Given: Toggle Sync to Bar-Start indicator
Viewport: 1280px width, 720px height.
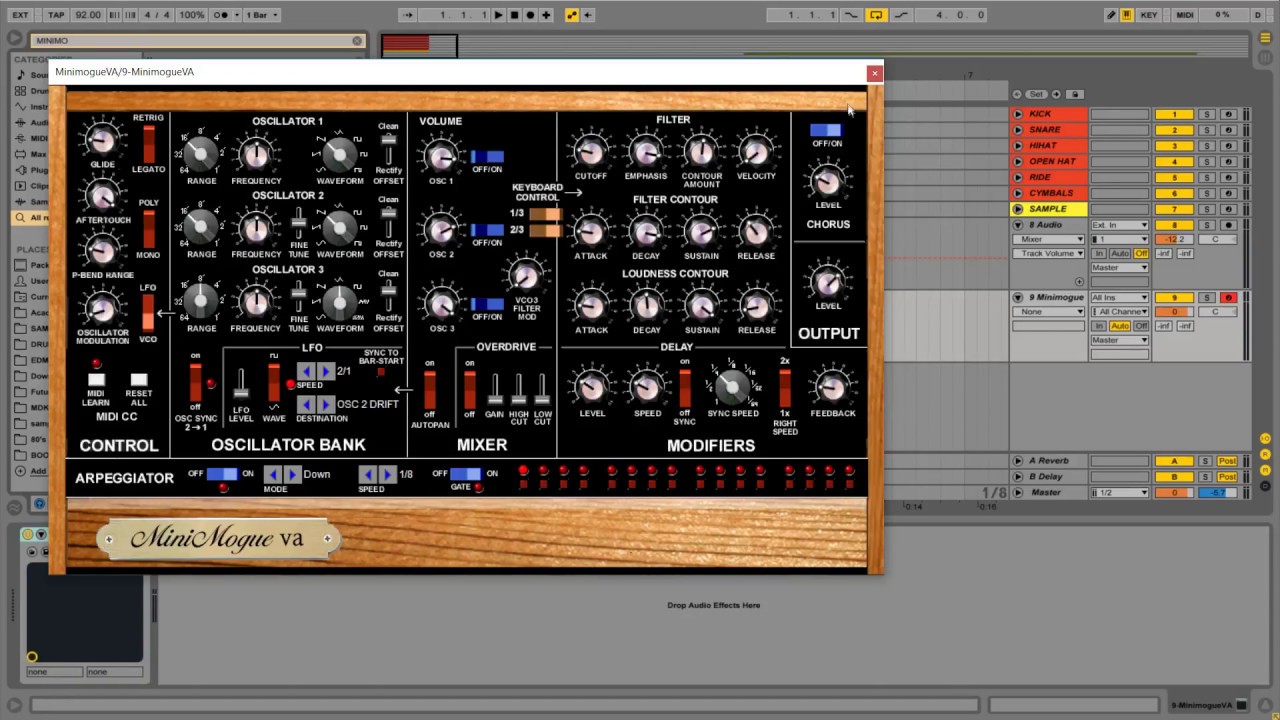Looking at the screenshot, I should (x=380, y=372).
